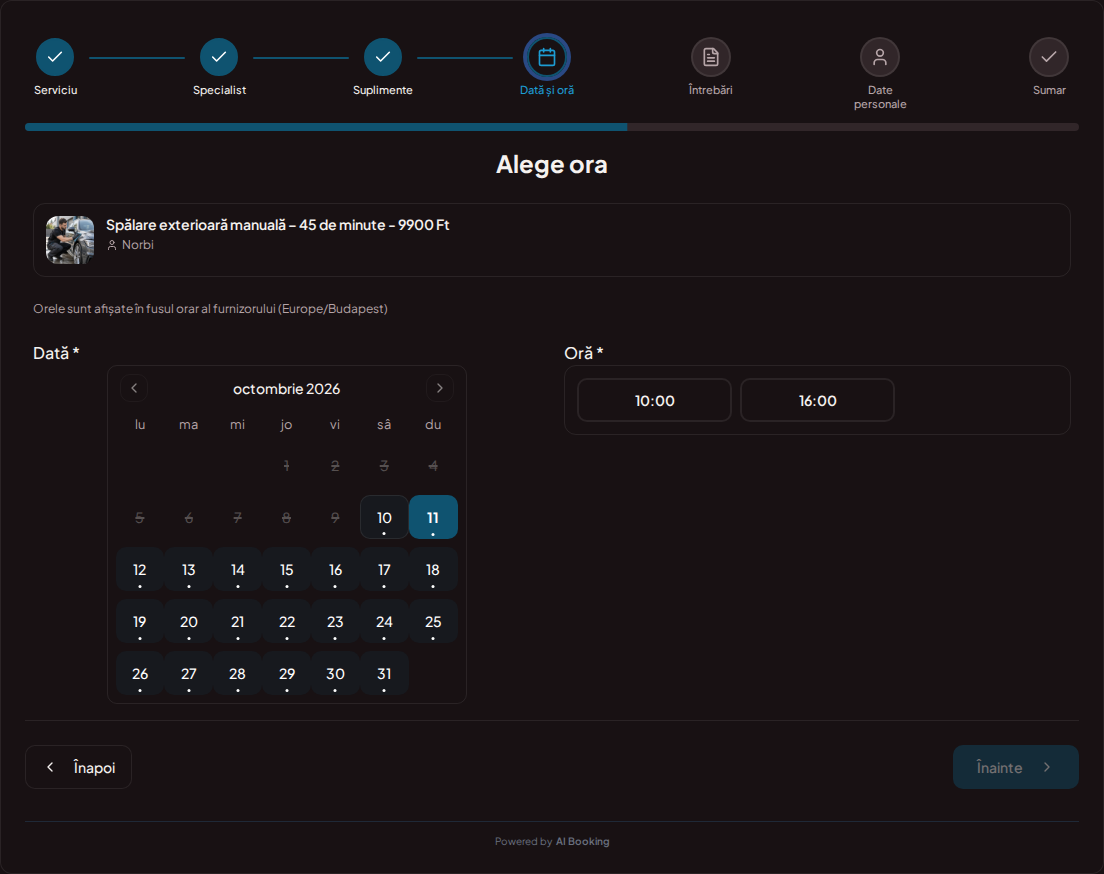
Task: Go to next month in calendar
Action: tap(440, 388)
